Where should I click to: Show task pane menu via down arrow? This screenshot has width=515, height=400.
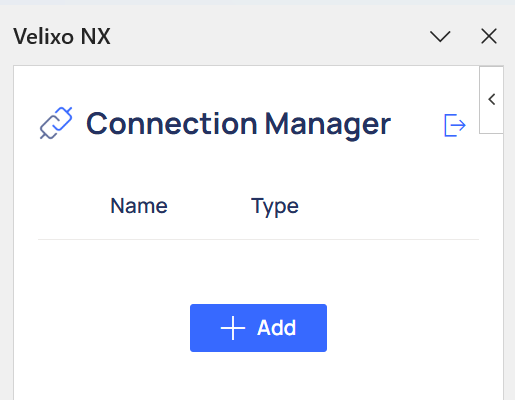(440, 36)
